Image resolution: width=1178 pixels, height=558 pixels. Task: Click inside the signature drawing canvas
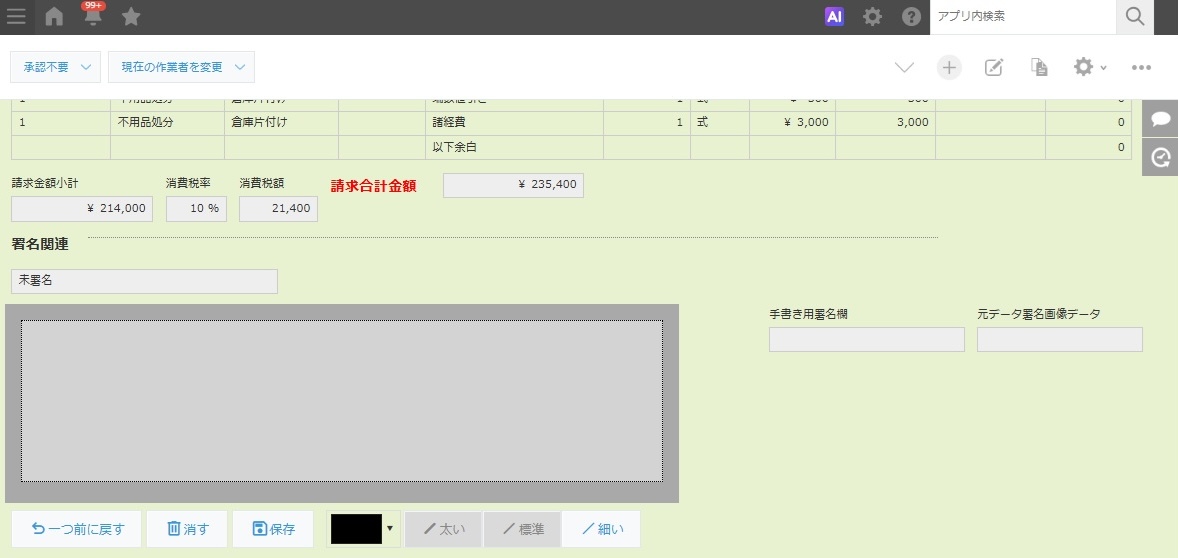tap(342, 401)
